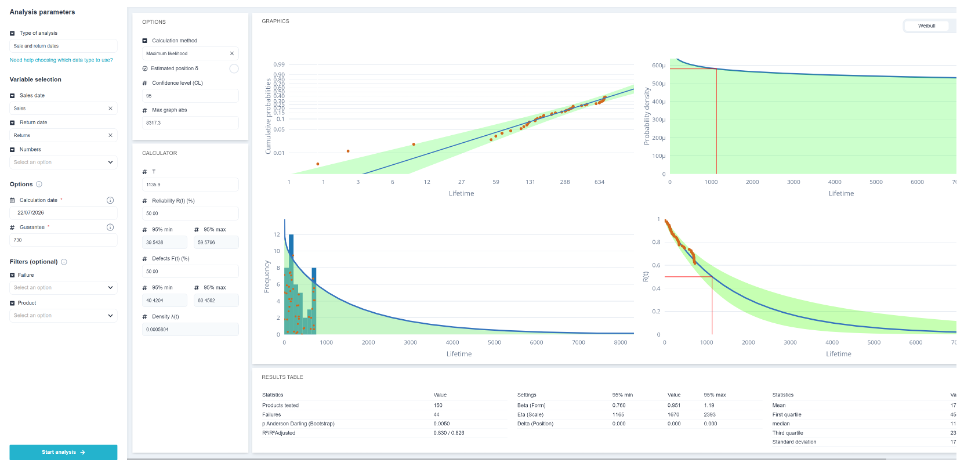Toggle the Estimated position δ switch
This screenshot has height=466, width=964.
(234, 68)
